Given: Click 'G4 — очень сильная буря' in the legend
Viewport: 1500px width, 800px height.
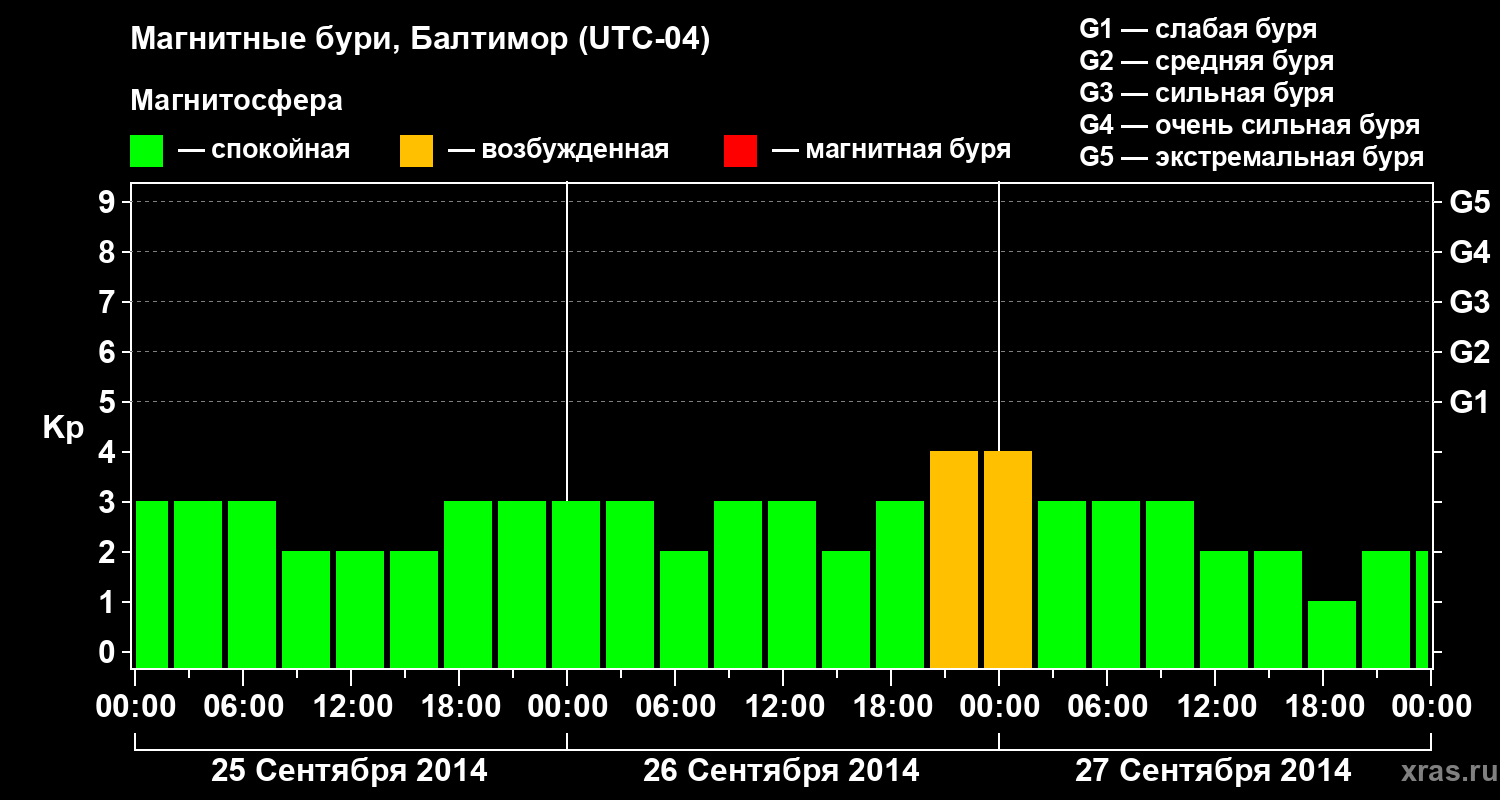Looking at the screenshot, I should point(1249,125).
